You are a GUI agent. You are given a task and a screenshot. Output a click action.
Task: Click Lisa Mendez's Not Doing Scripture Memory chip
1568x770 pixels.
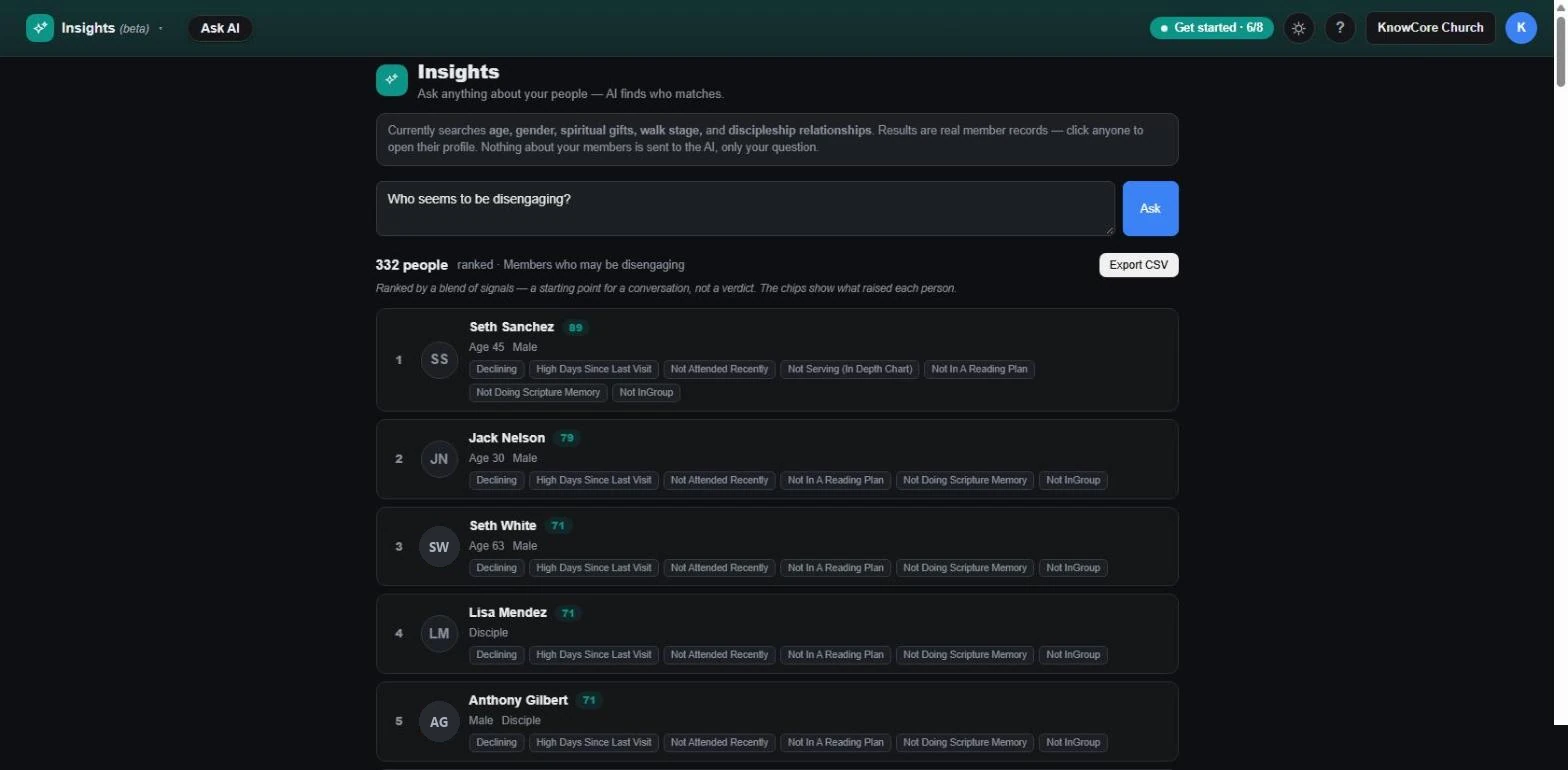[965, 655]
